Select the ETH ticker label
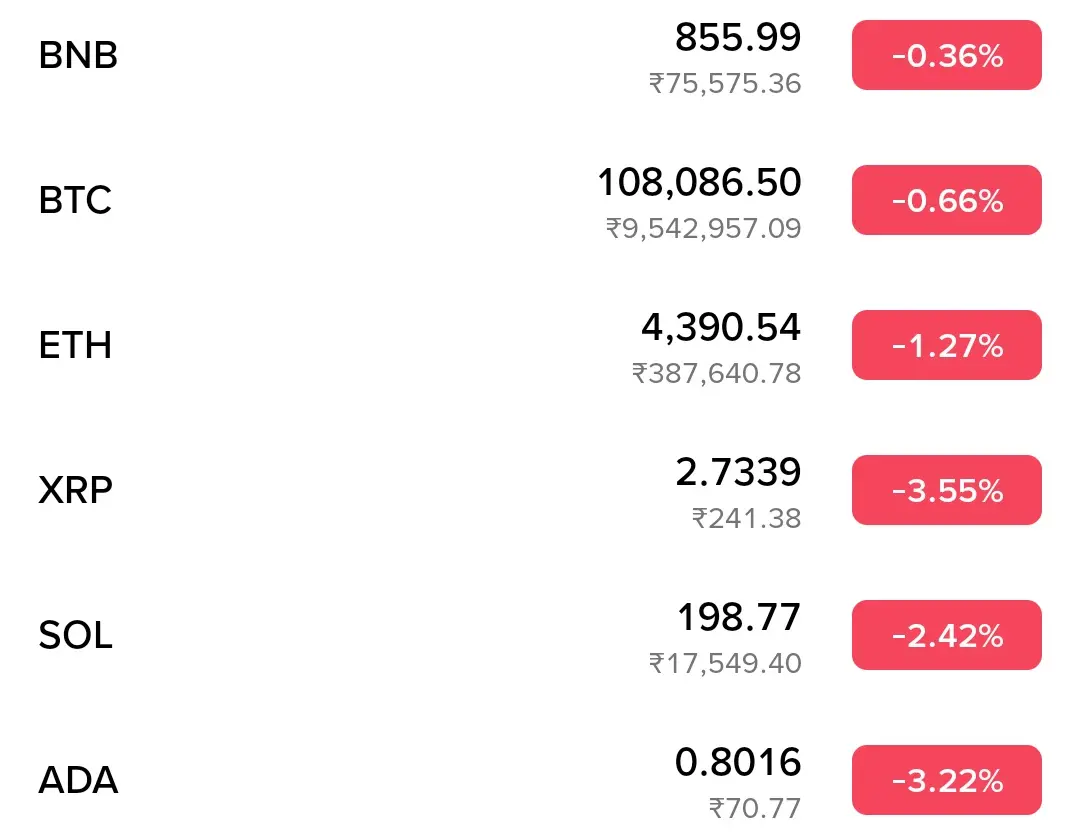1080x833 pixels. [75, 345]
